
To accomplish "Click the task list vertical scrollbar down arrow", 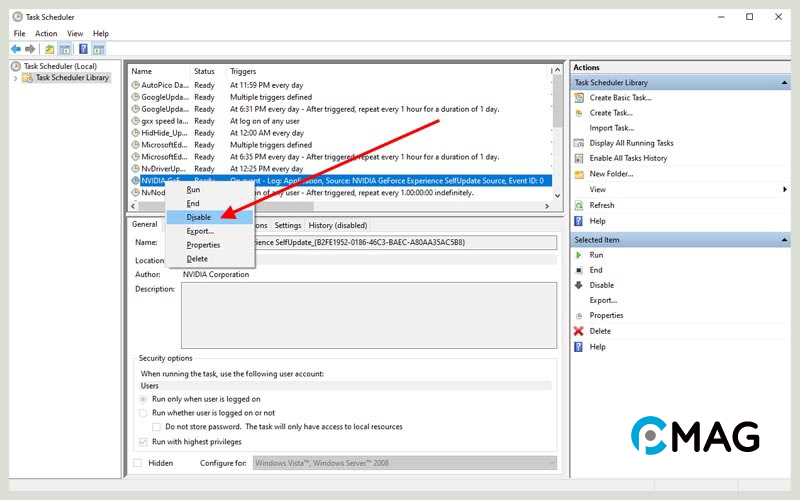I will pos(557,195).
